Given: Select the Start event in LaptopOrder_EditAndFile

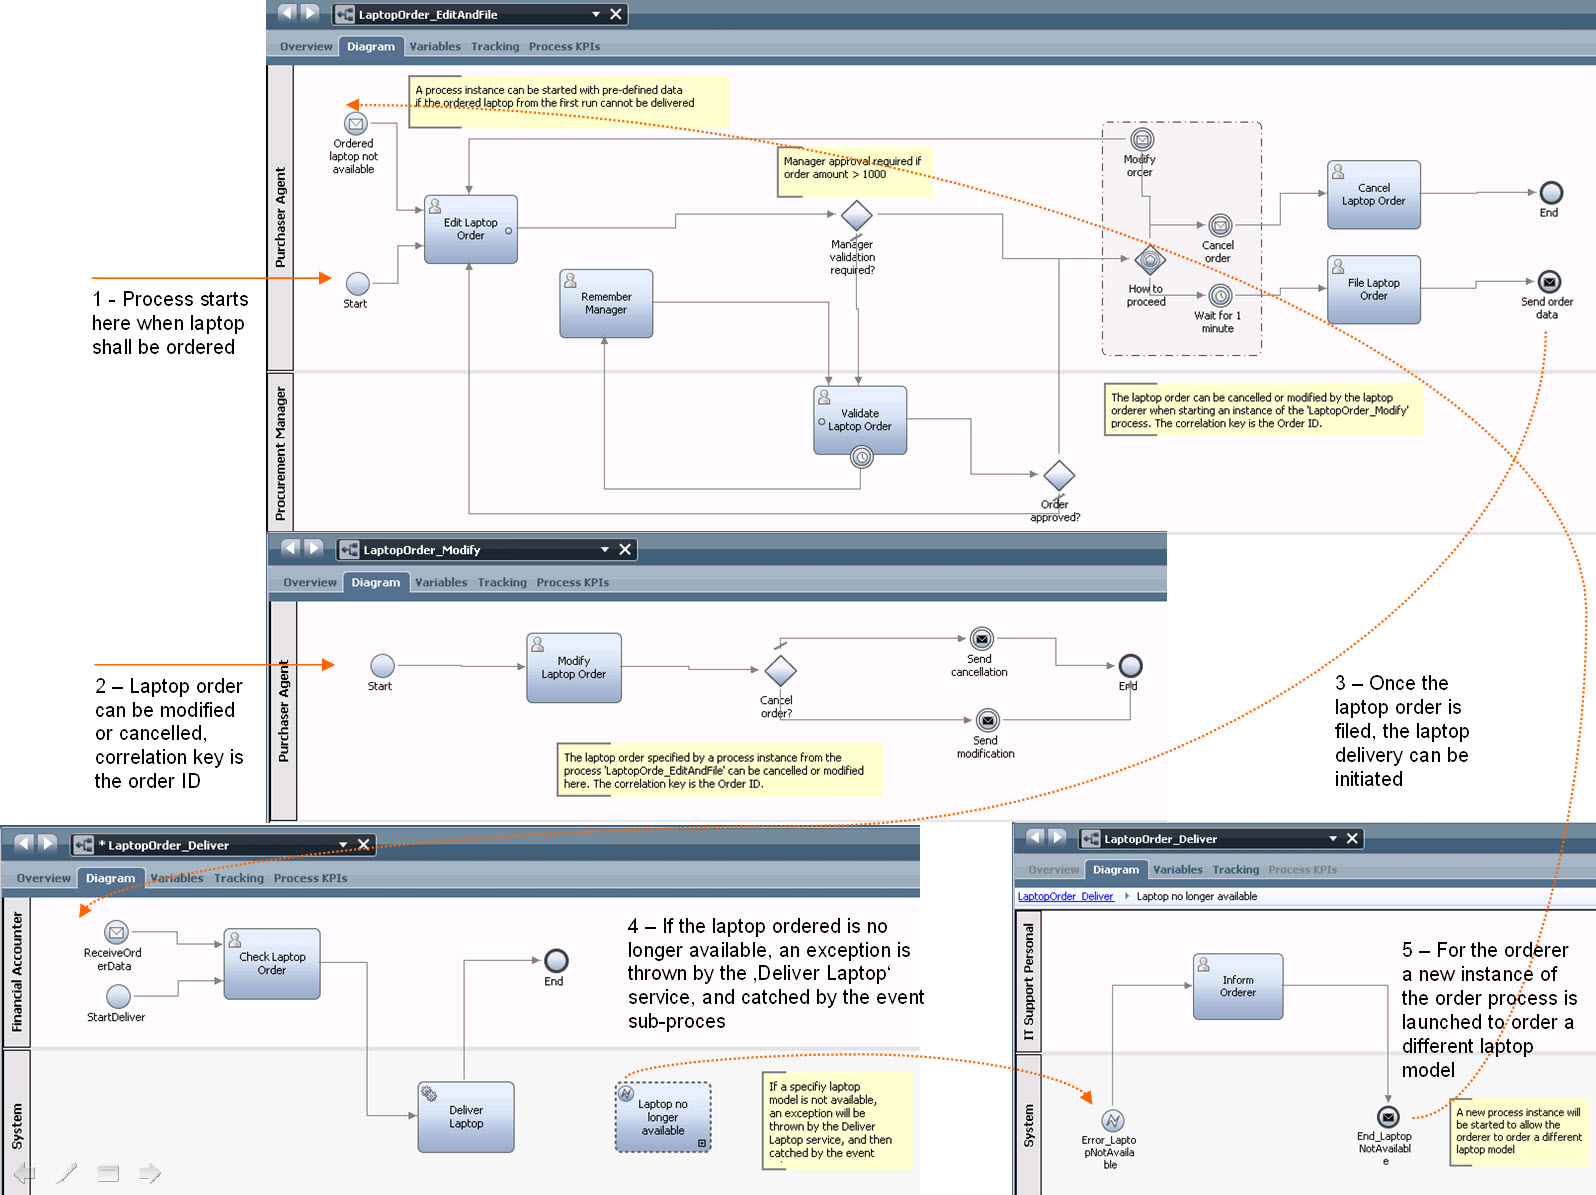Looking at the screenshot, I should click(357, 284).
